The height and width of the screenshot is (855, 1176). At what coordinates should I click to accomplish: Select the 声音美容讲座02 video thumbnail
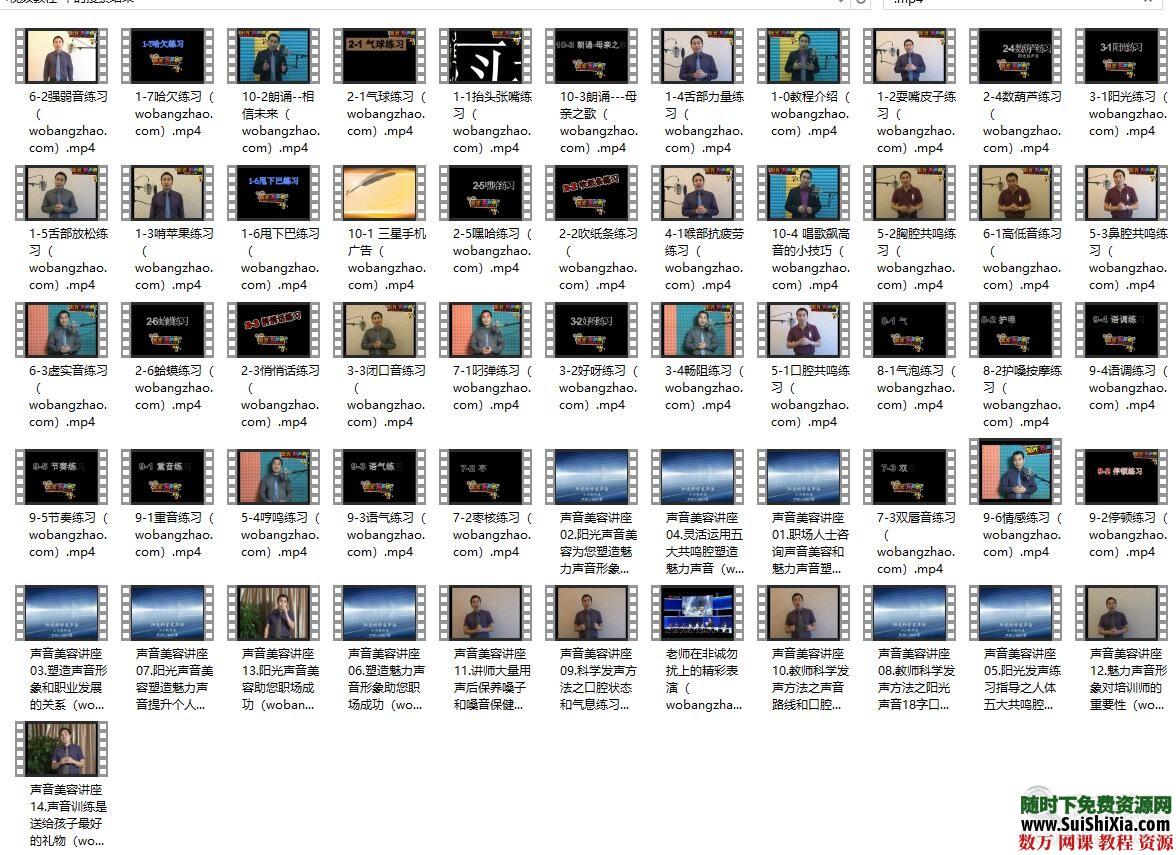(591, 478)
